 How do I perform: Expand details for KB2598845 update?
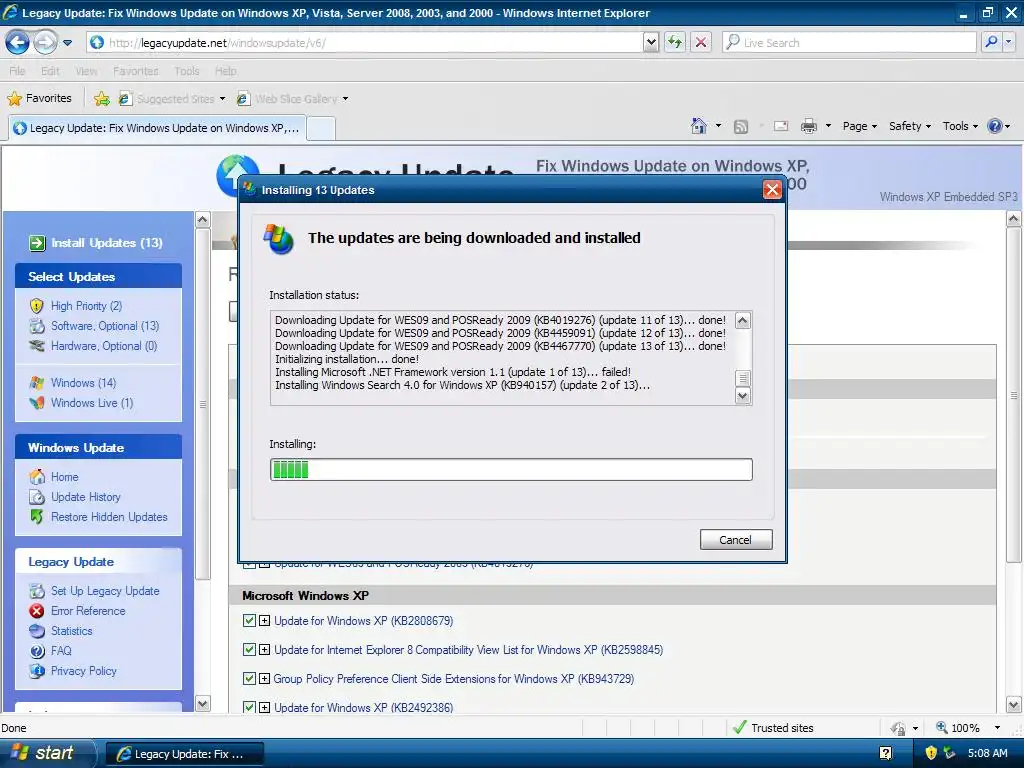264,649
